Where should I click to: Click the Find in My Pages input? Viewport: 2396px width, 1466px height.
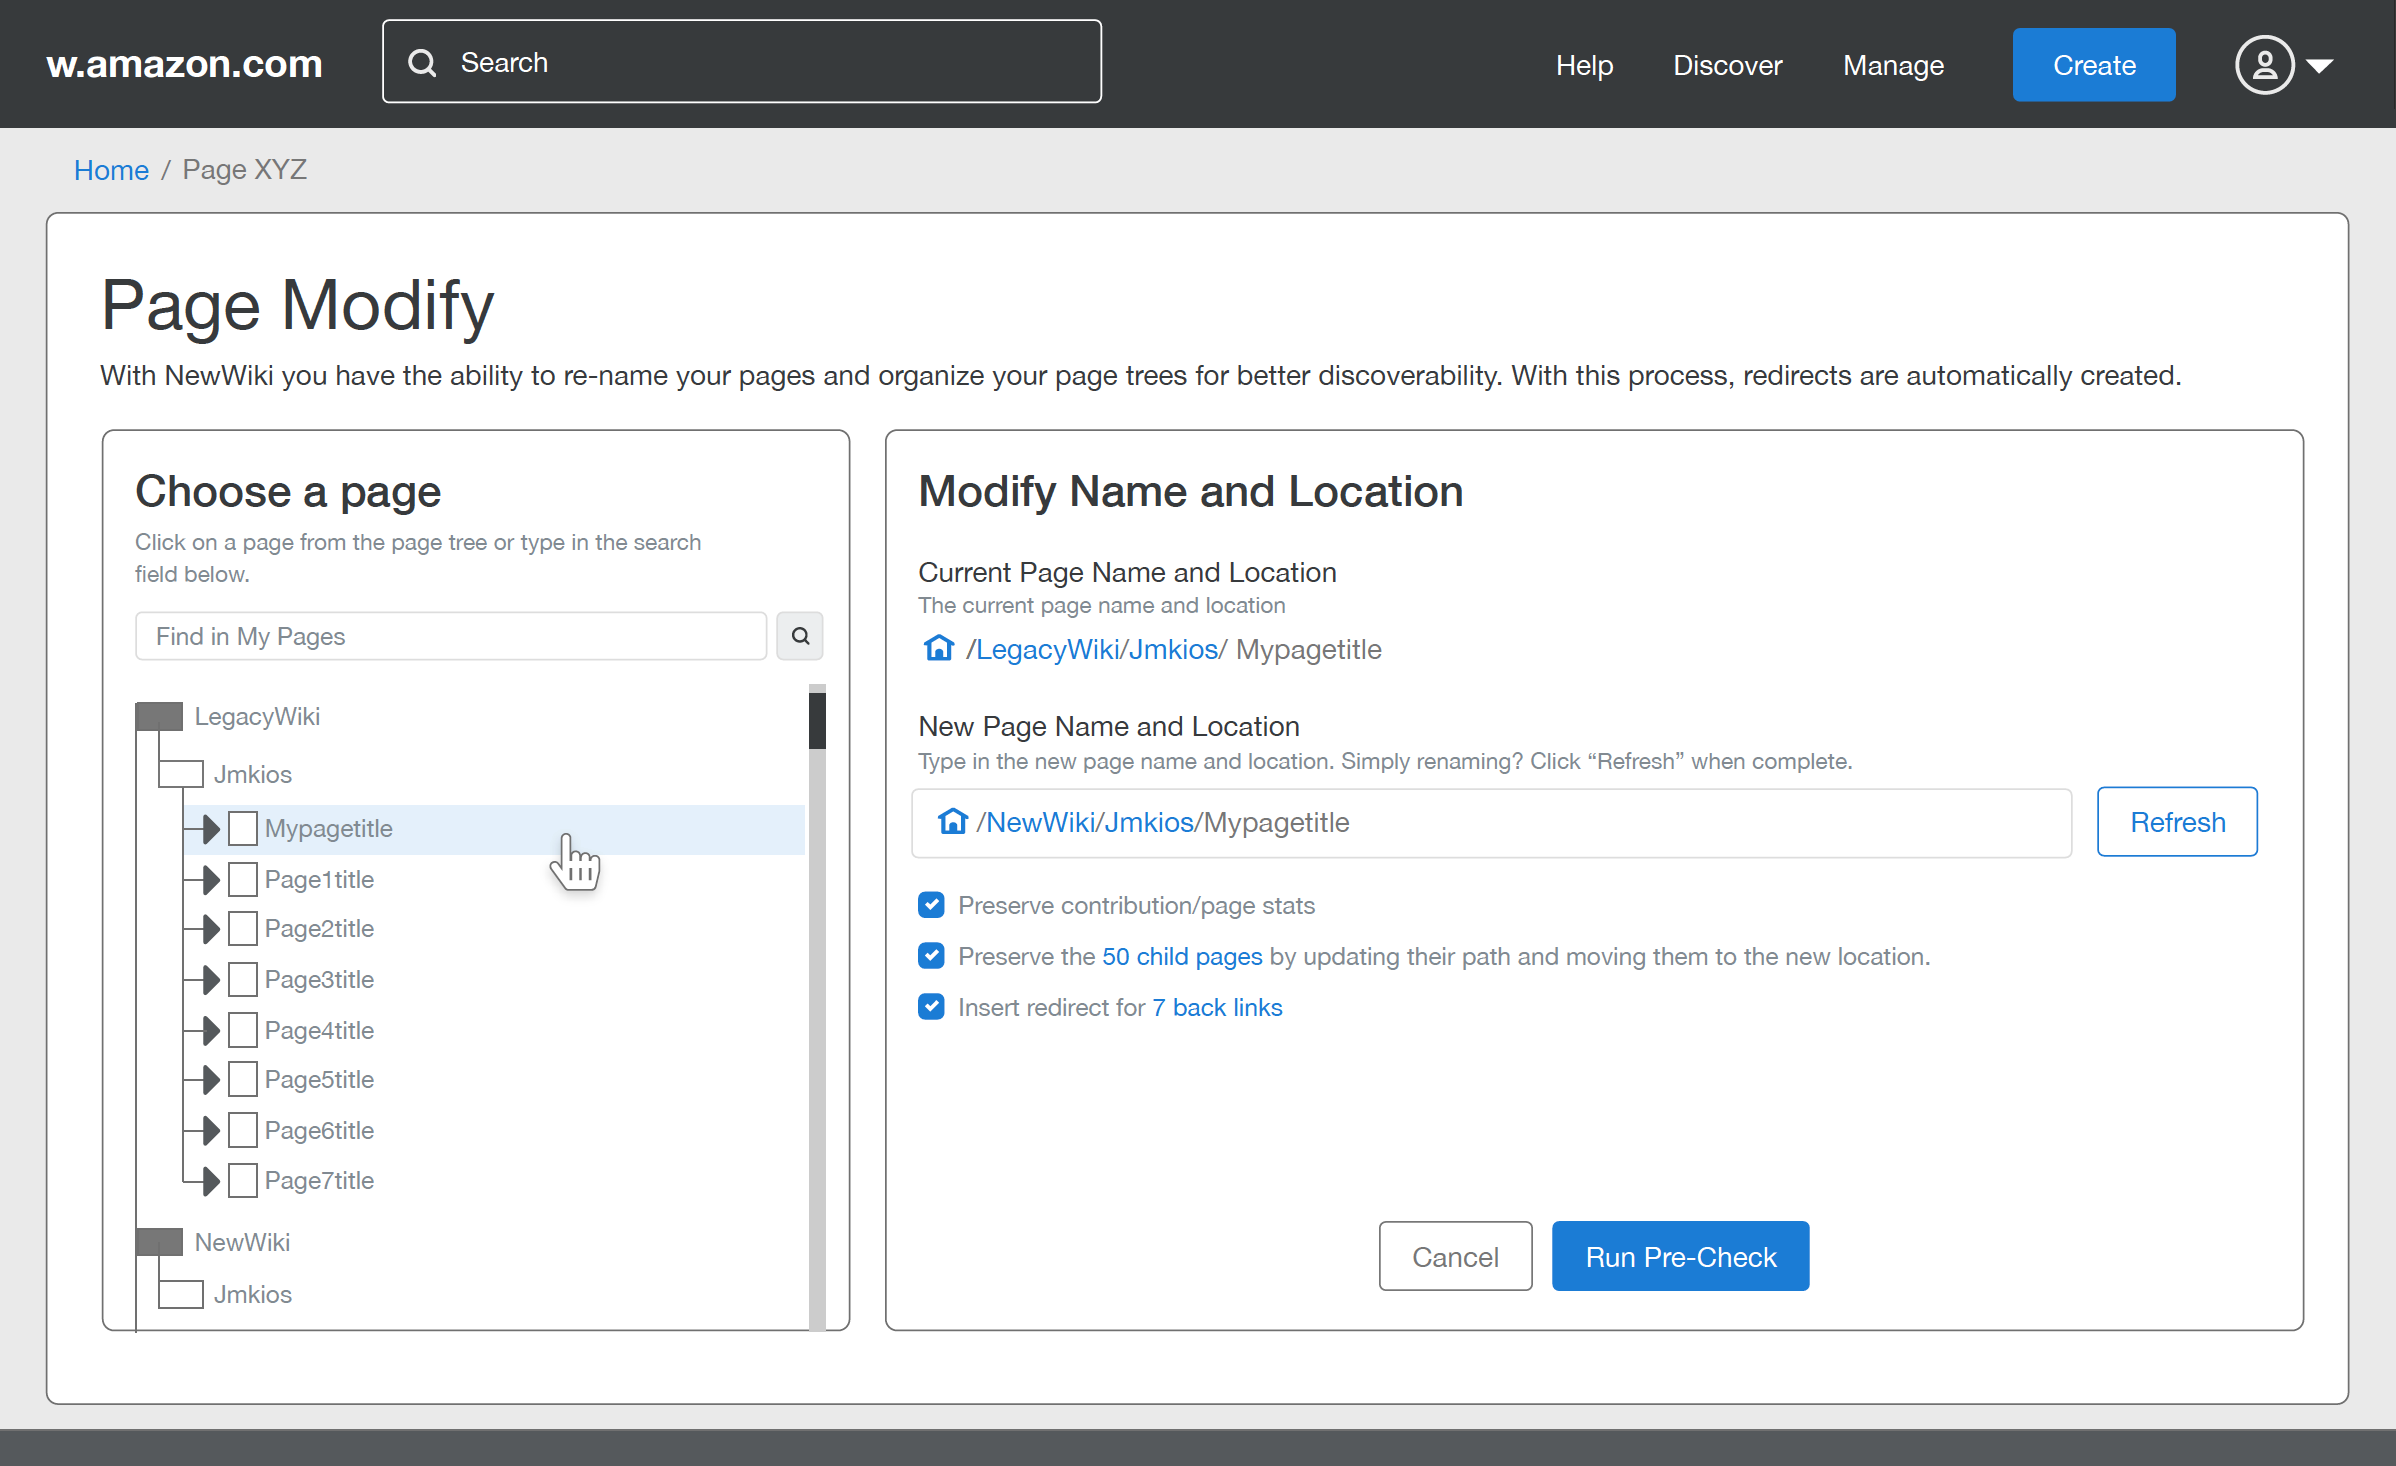click(x=450, y=636)
